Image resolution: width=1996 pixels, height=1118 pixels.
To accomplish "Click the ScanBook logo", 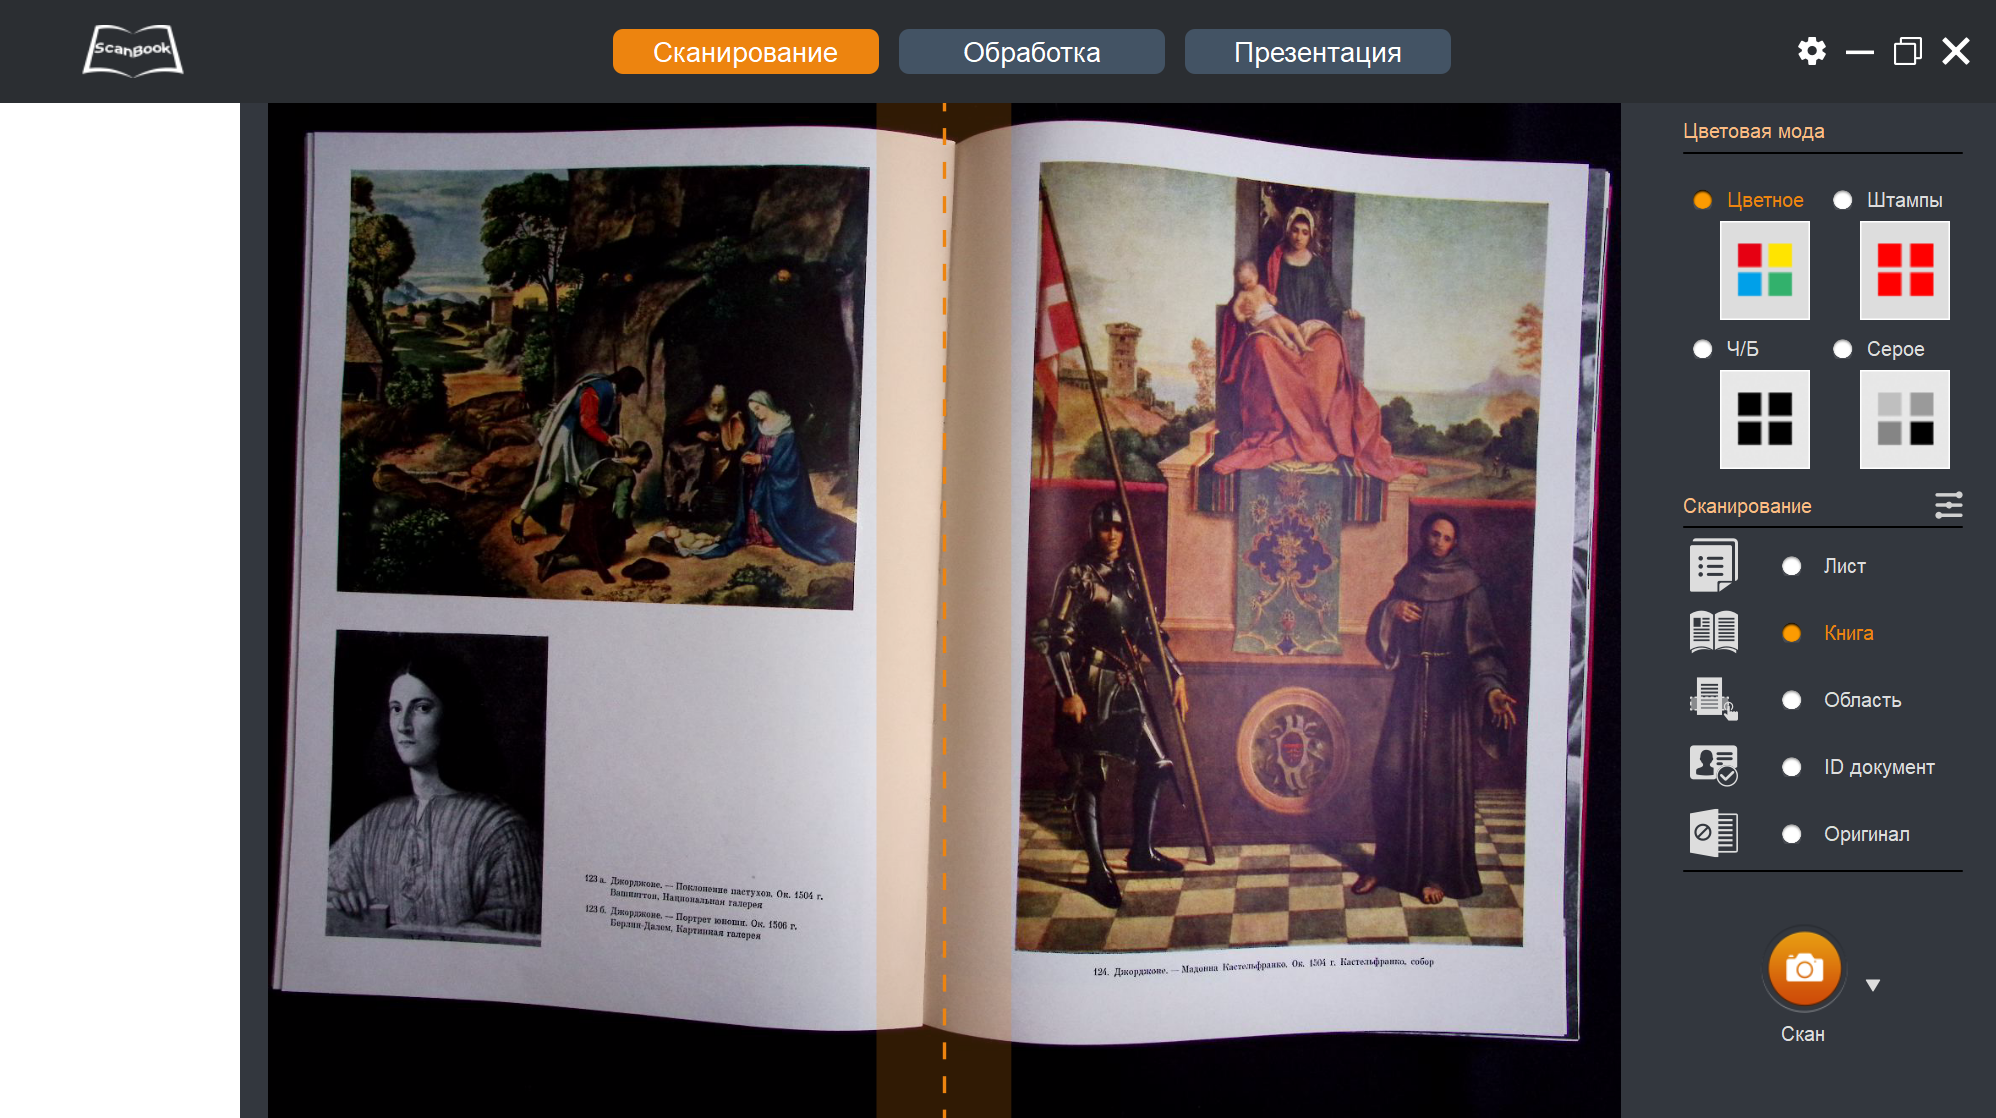I will pos(133,51).
